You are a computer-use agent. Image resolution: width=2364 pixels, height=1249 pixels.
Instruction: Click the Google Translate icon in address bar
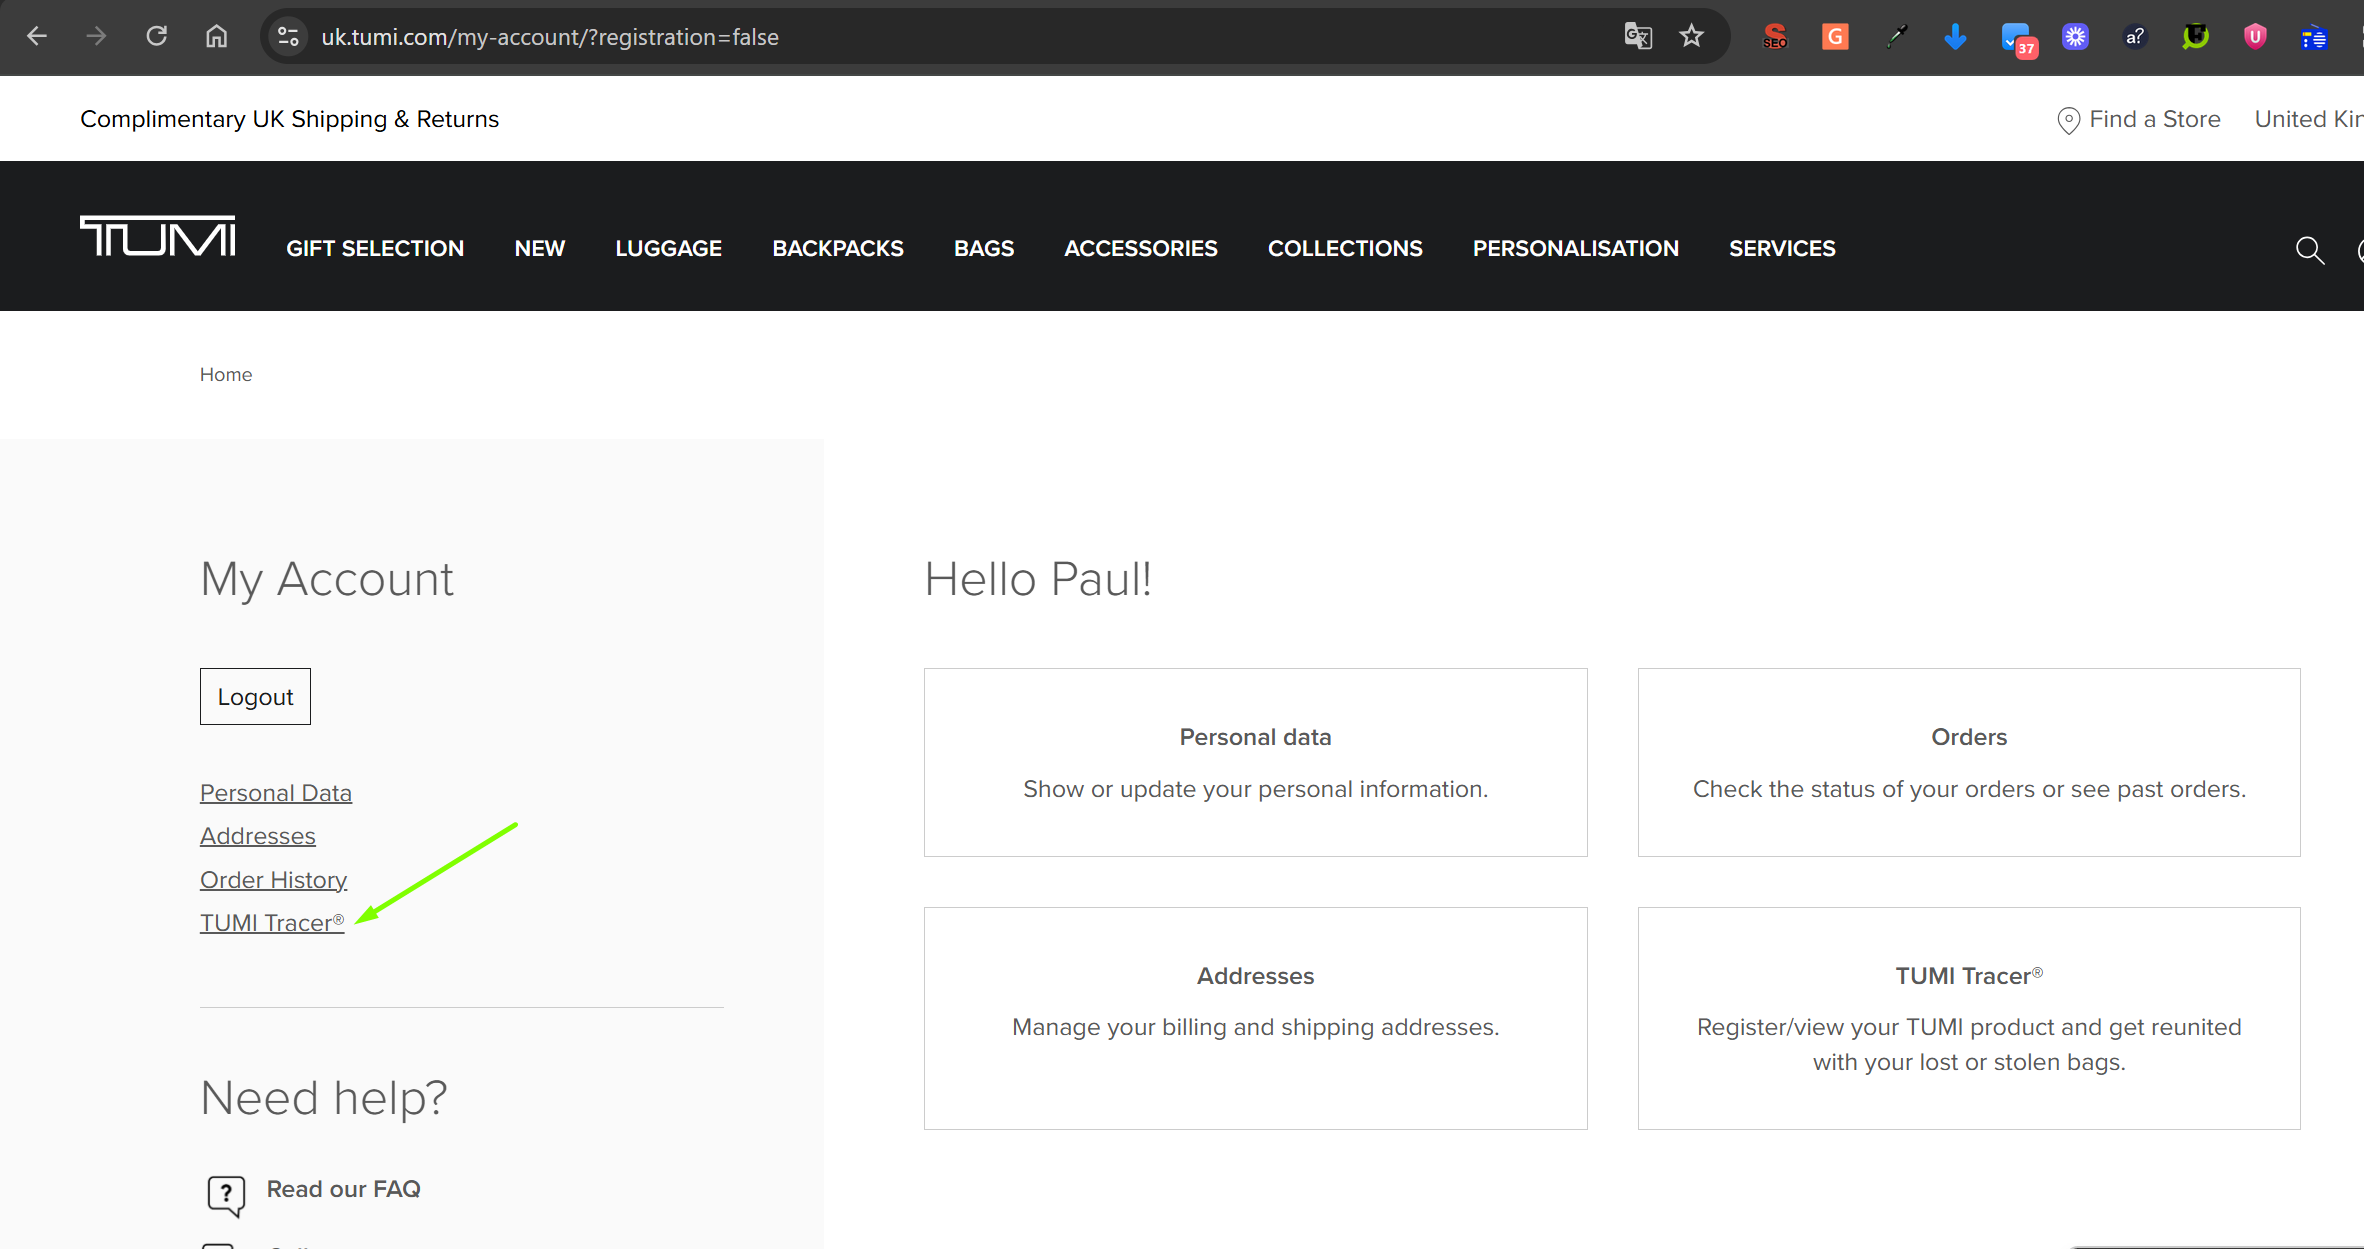click(1637, 37)
